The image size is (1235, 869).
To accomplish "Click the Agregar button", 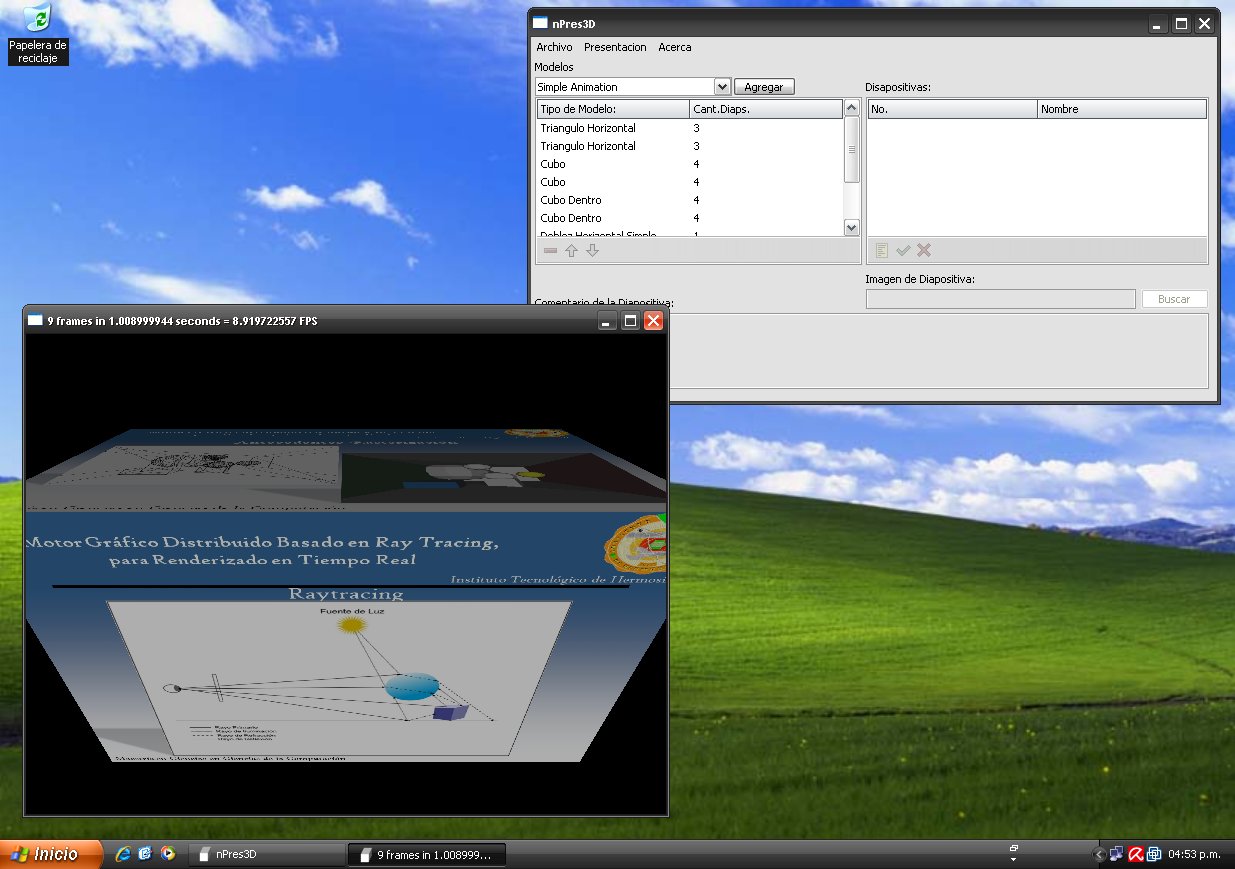I will point(764,87).
